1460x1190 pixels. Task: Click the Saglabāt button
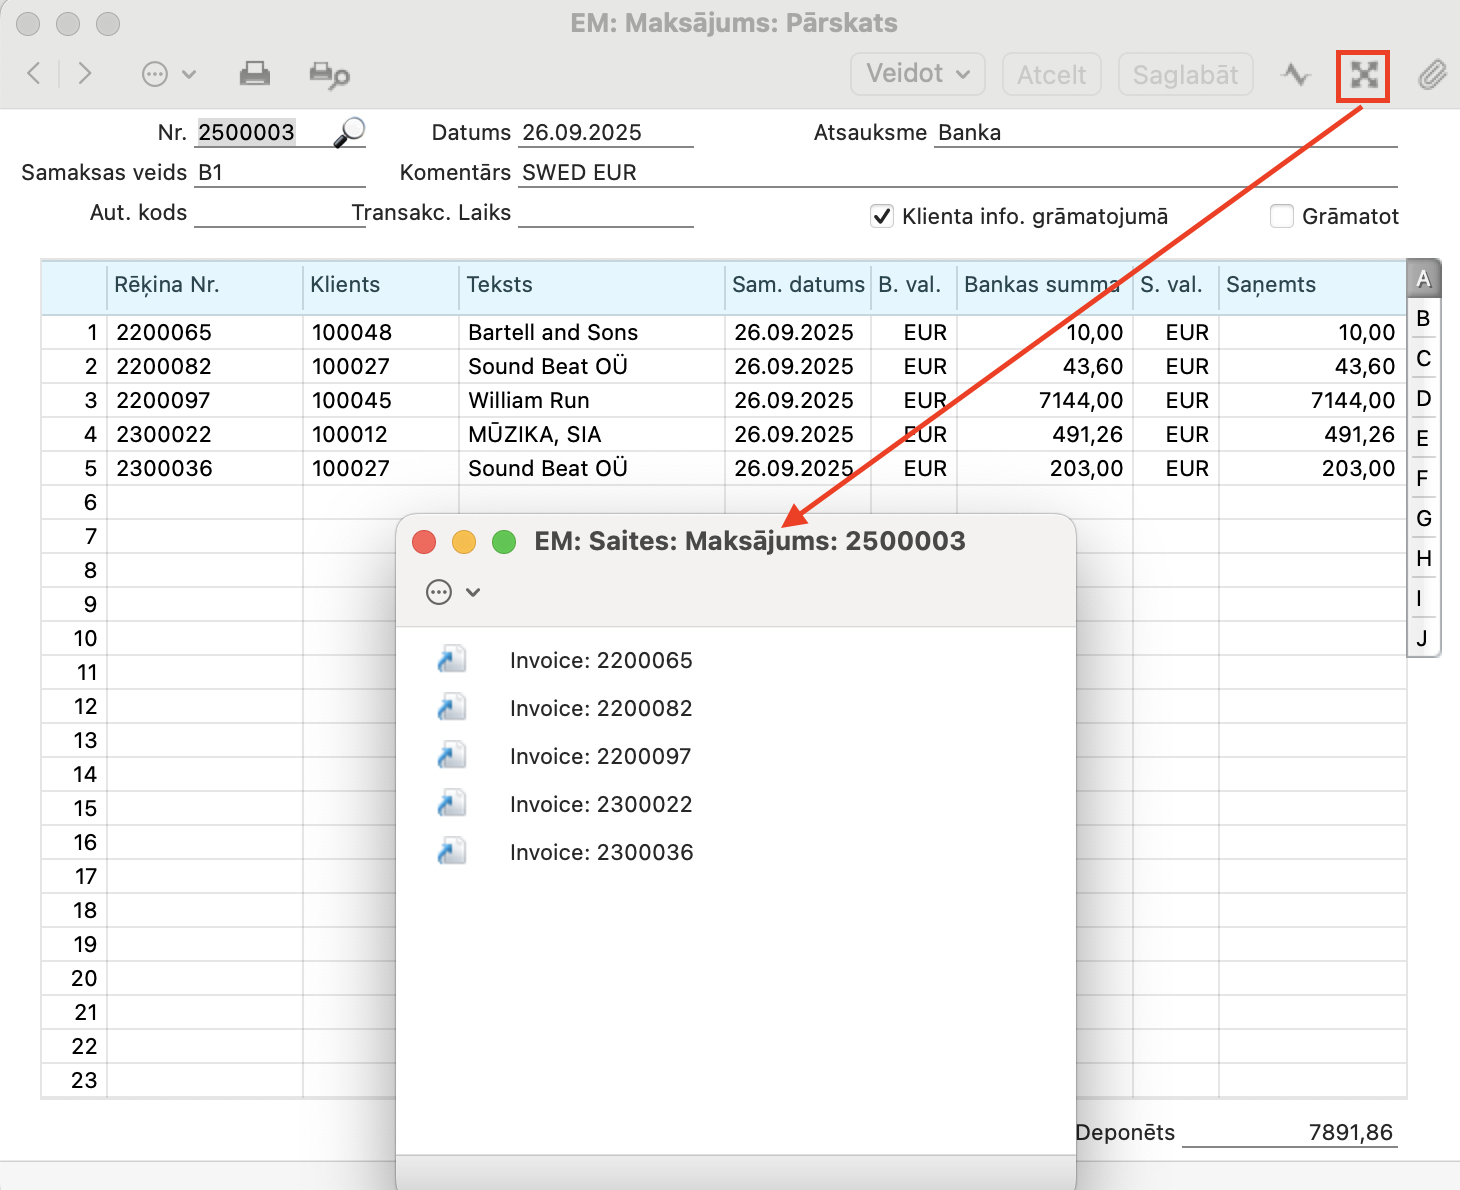pyautogui.click(x=1185, y=75)
